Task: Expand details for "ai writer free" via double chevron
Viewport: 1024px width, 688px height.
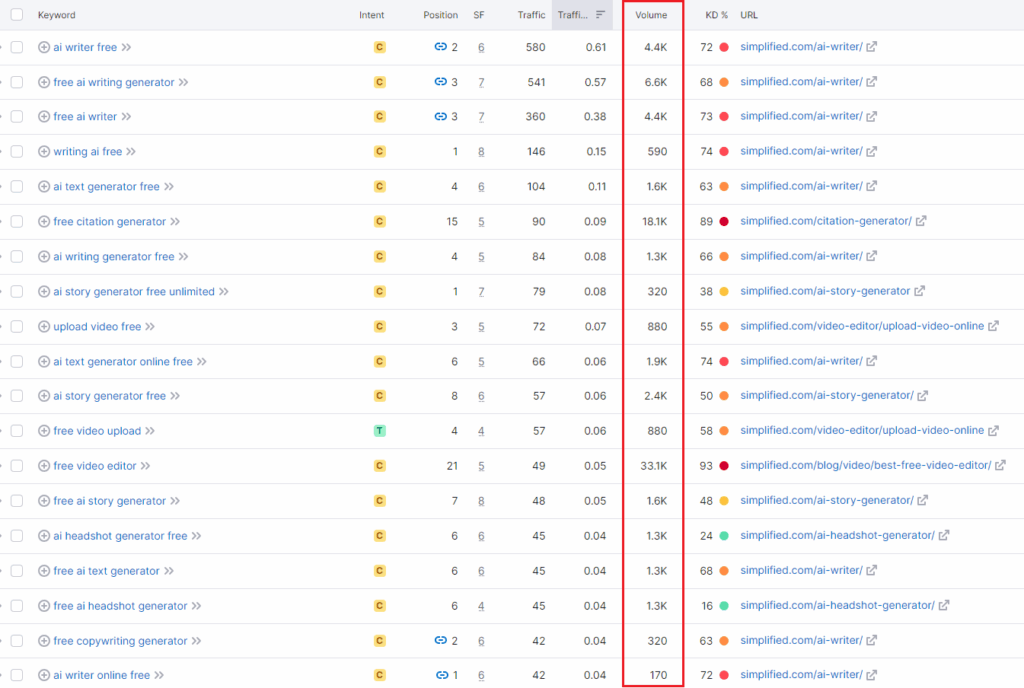Action: tap(126, 47)
